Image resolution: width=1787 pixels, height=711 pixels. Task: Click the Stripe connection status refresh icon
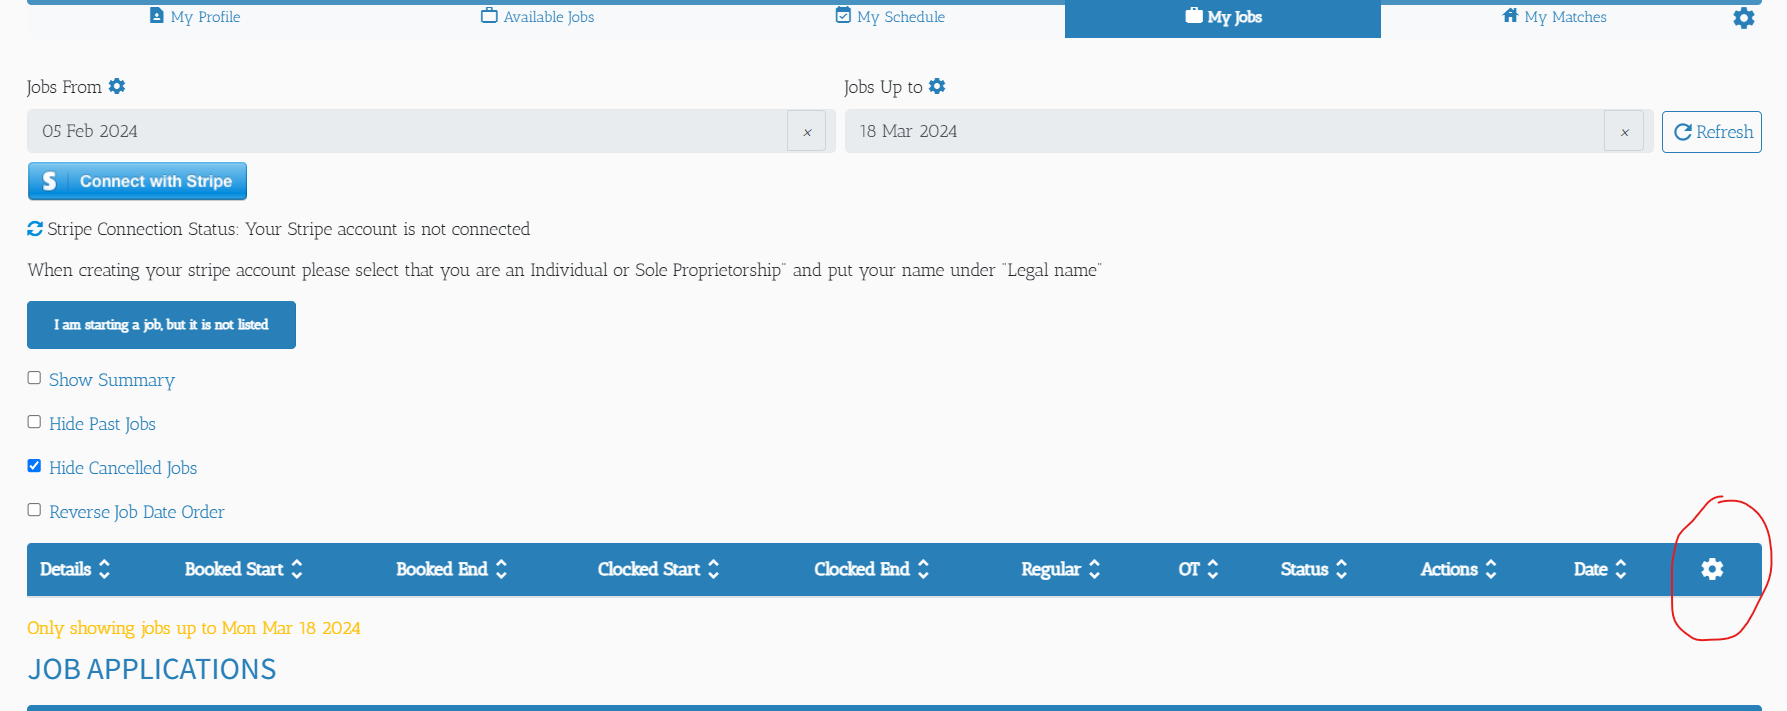[x=35, y=229]
